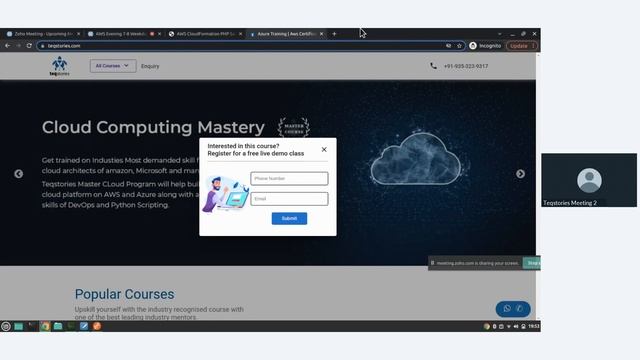The image size is (640, 360).
Task: Click the Chrome tab search chevron
Action: pyautogui.click(x=500, y=34)
